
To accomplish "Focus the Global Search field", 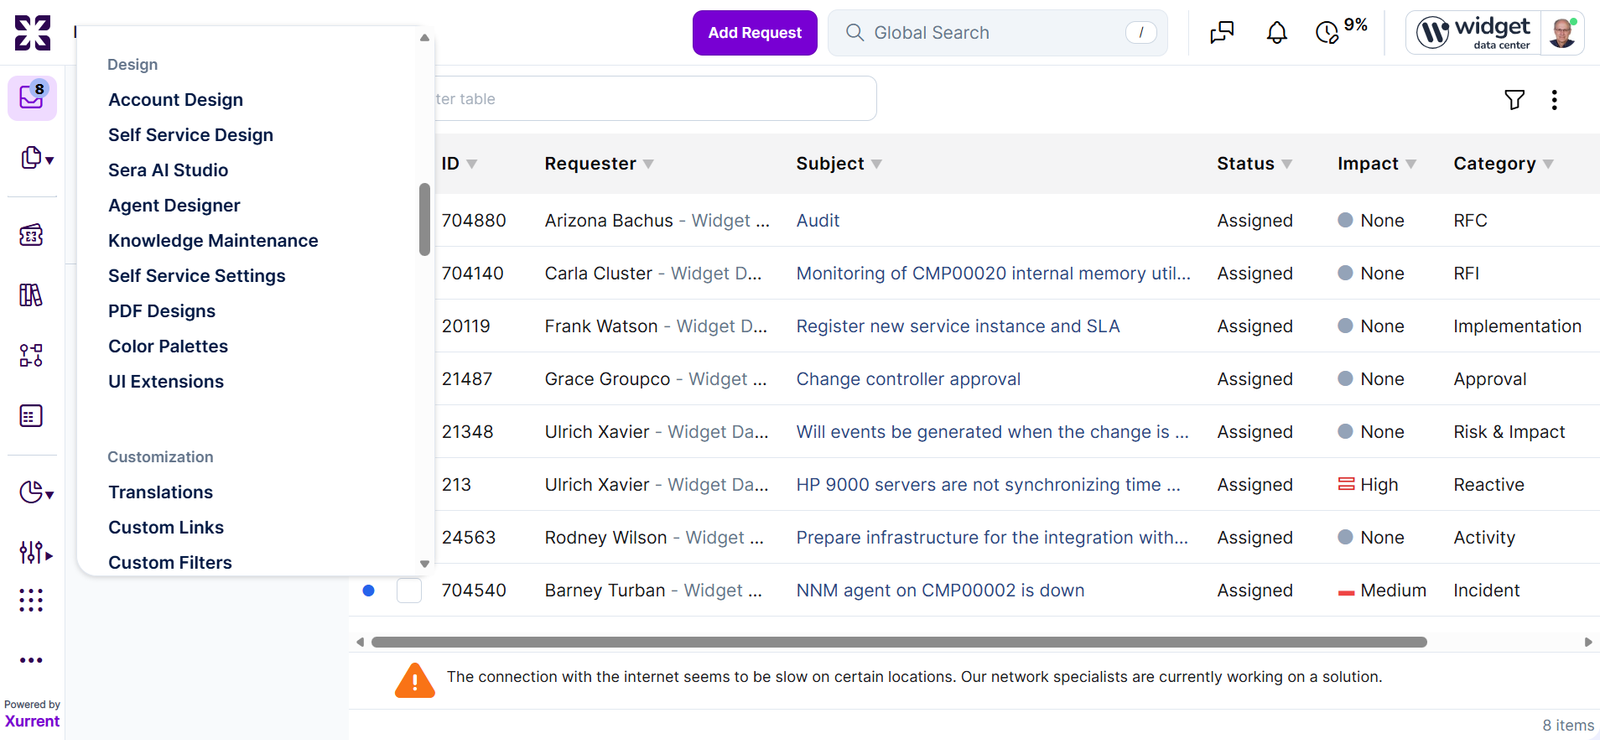I will point(998,33).
